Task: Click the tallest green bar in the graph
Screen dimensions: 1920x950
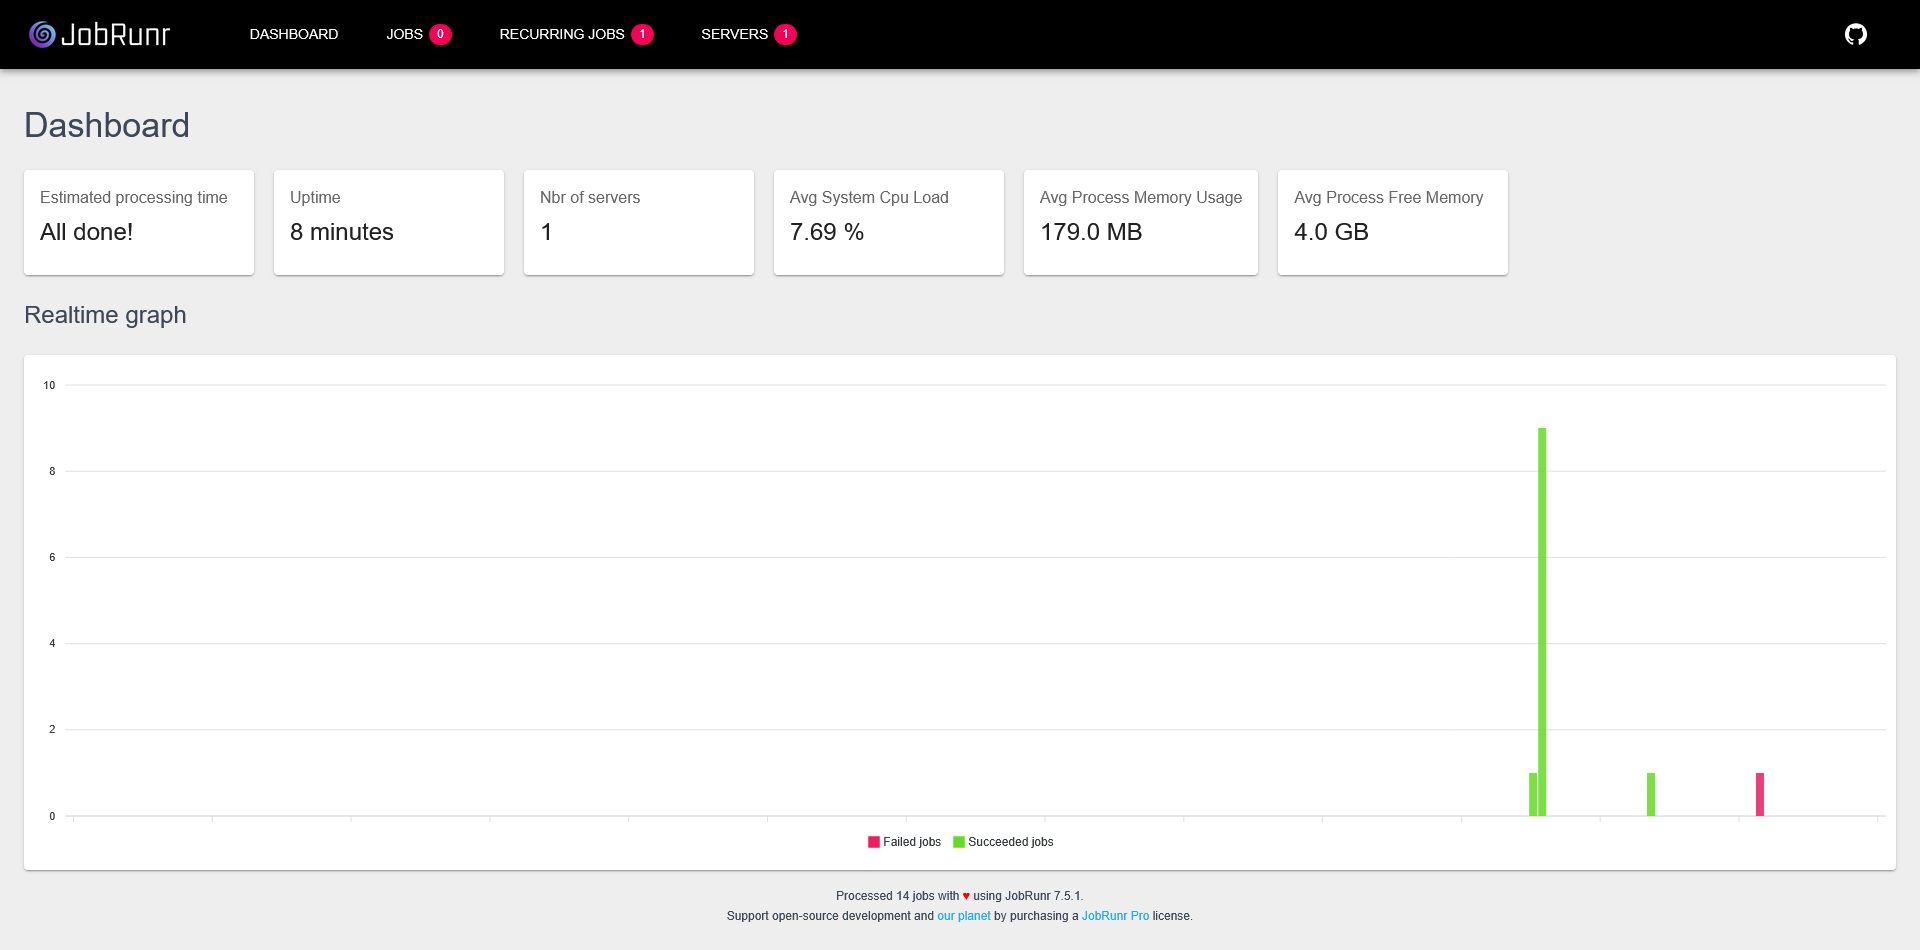Action: (x=1541, y=620)
